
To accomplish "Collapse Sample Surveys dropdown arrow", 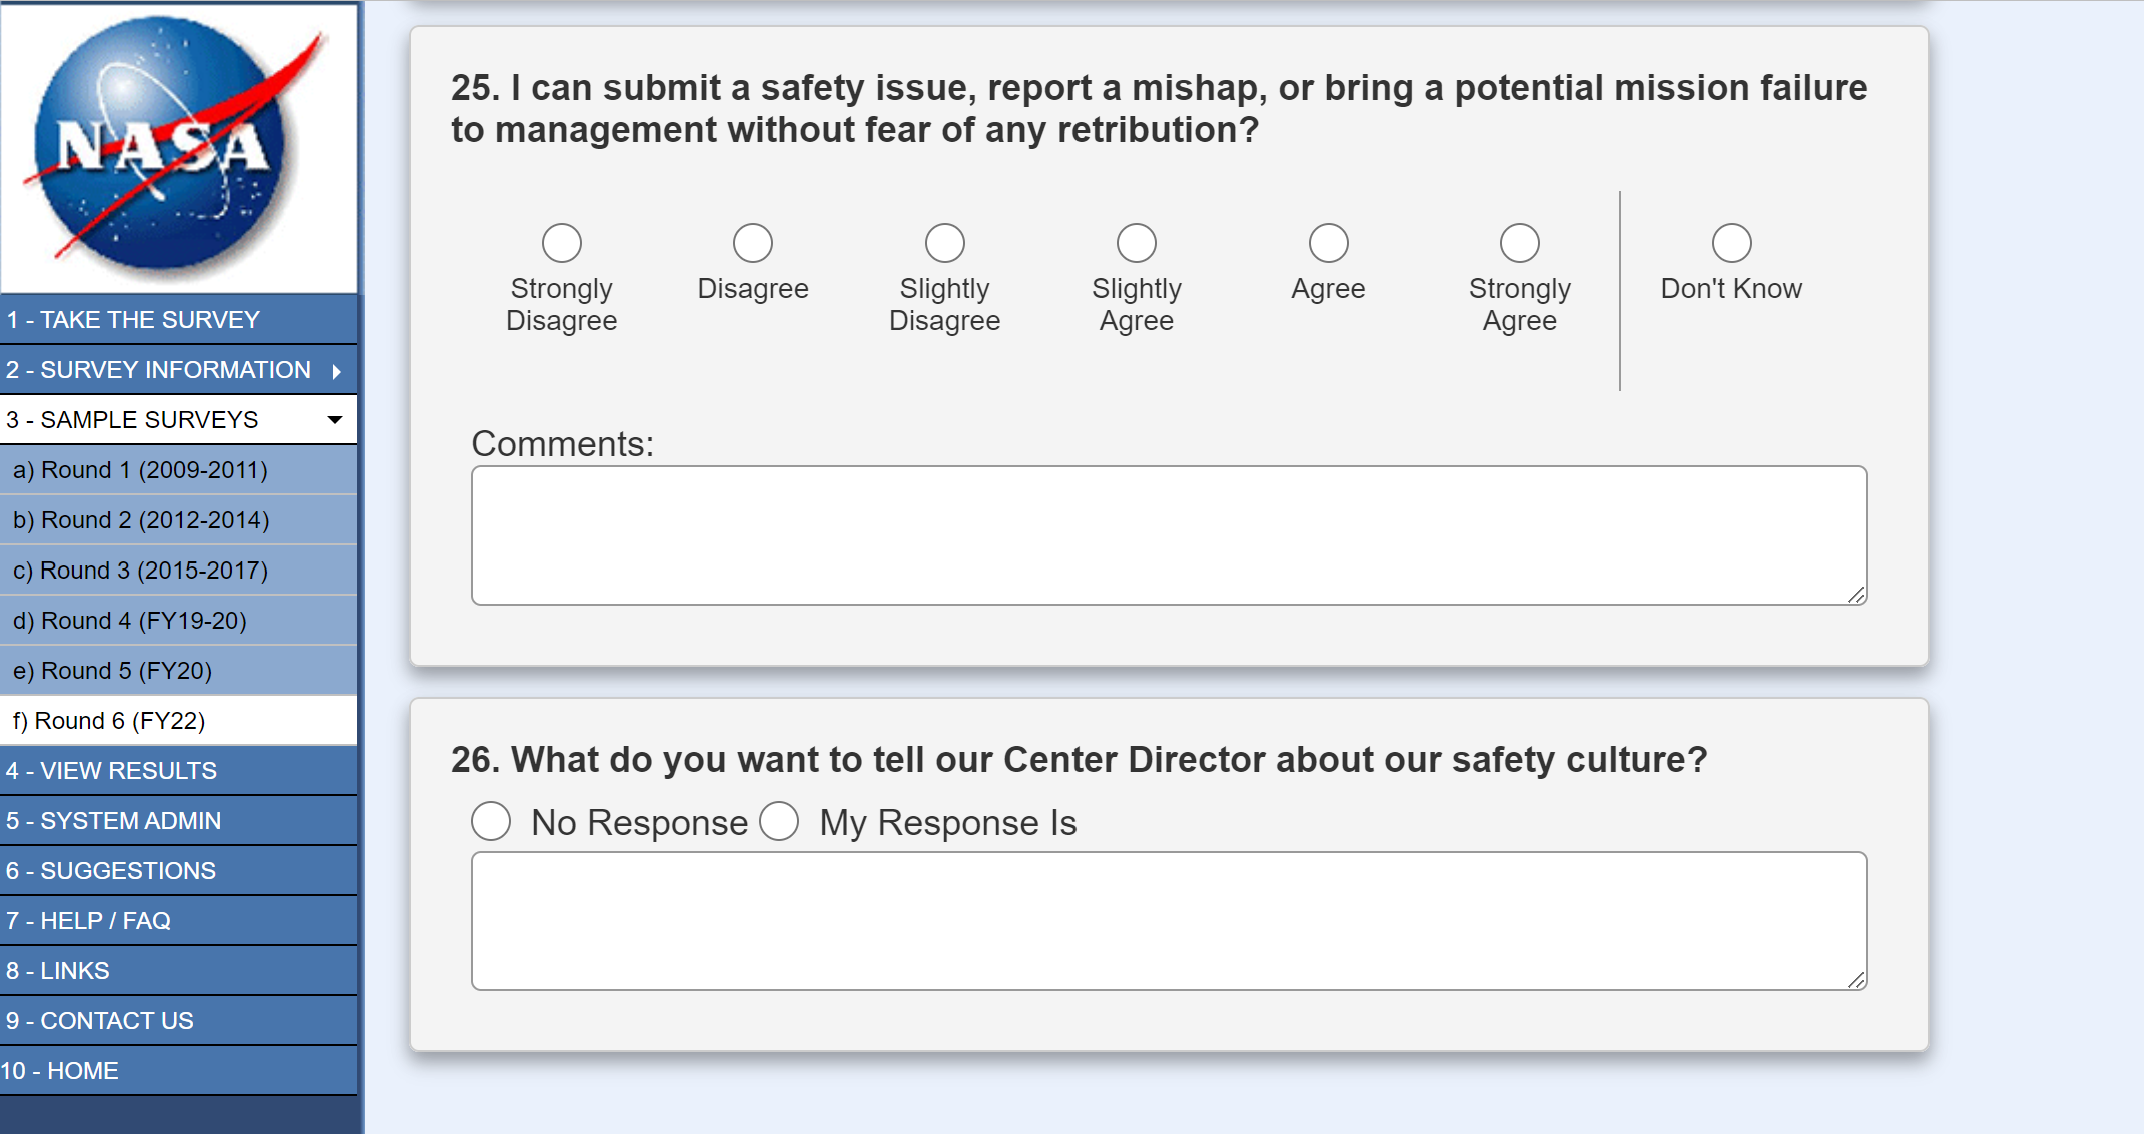I will [335, 420].
